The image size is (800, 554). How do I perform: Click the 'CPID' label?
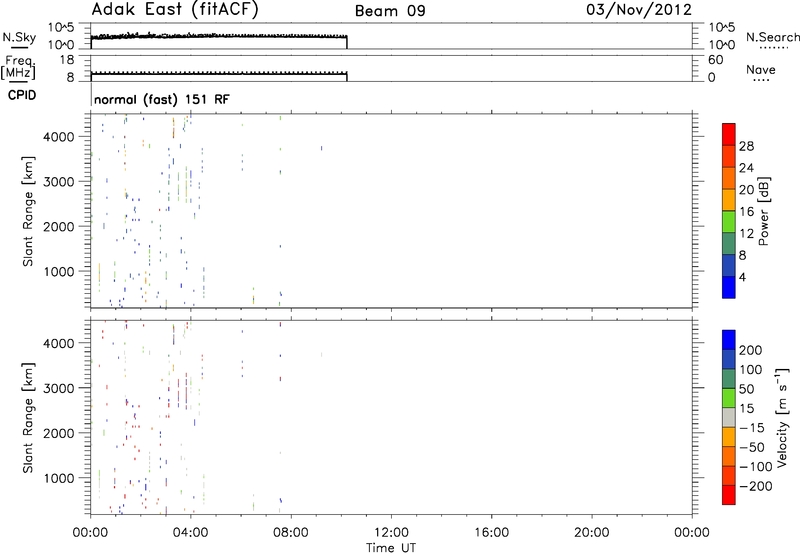pos(22,95)
